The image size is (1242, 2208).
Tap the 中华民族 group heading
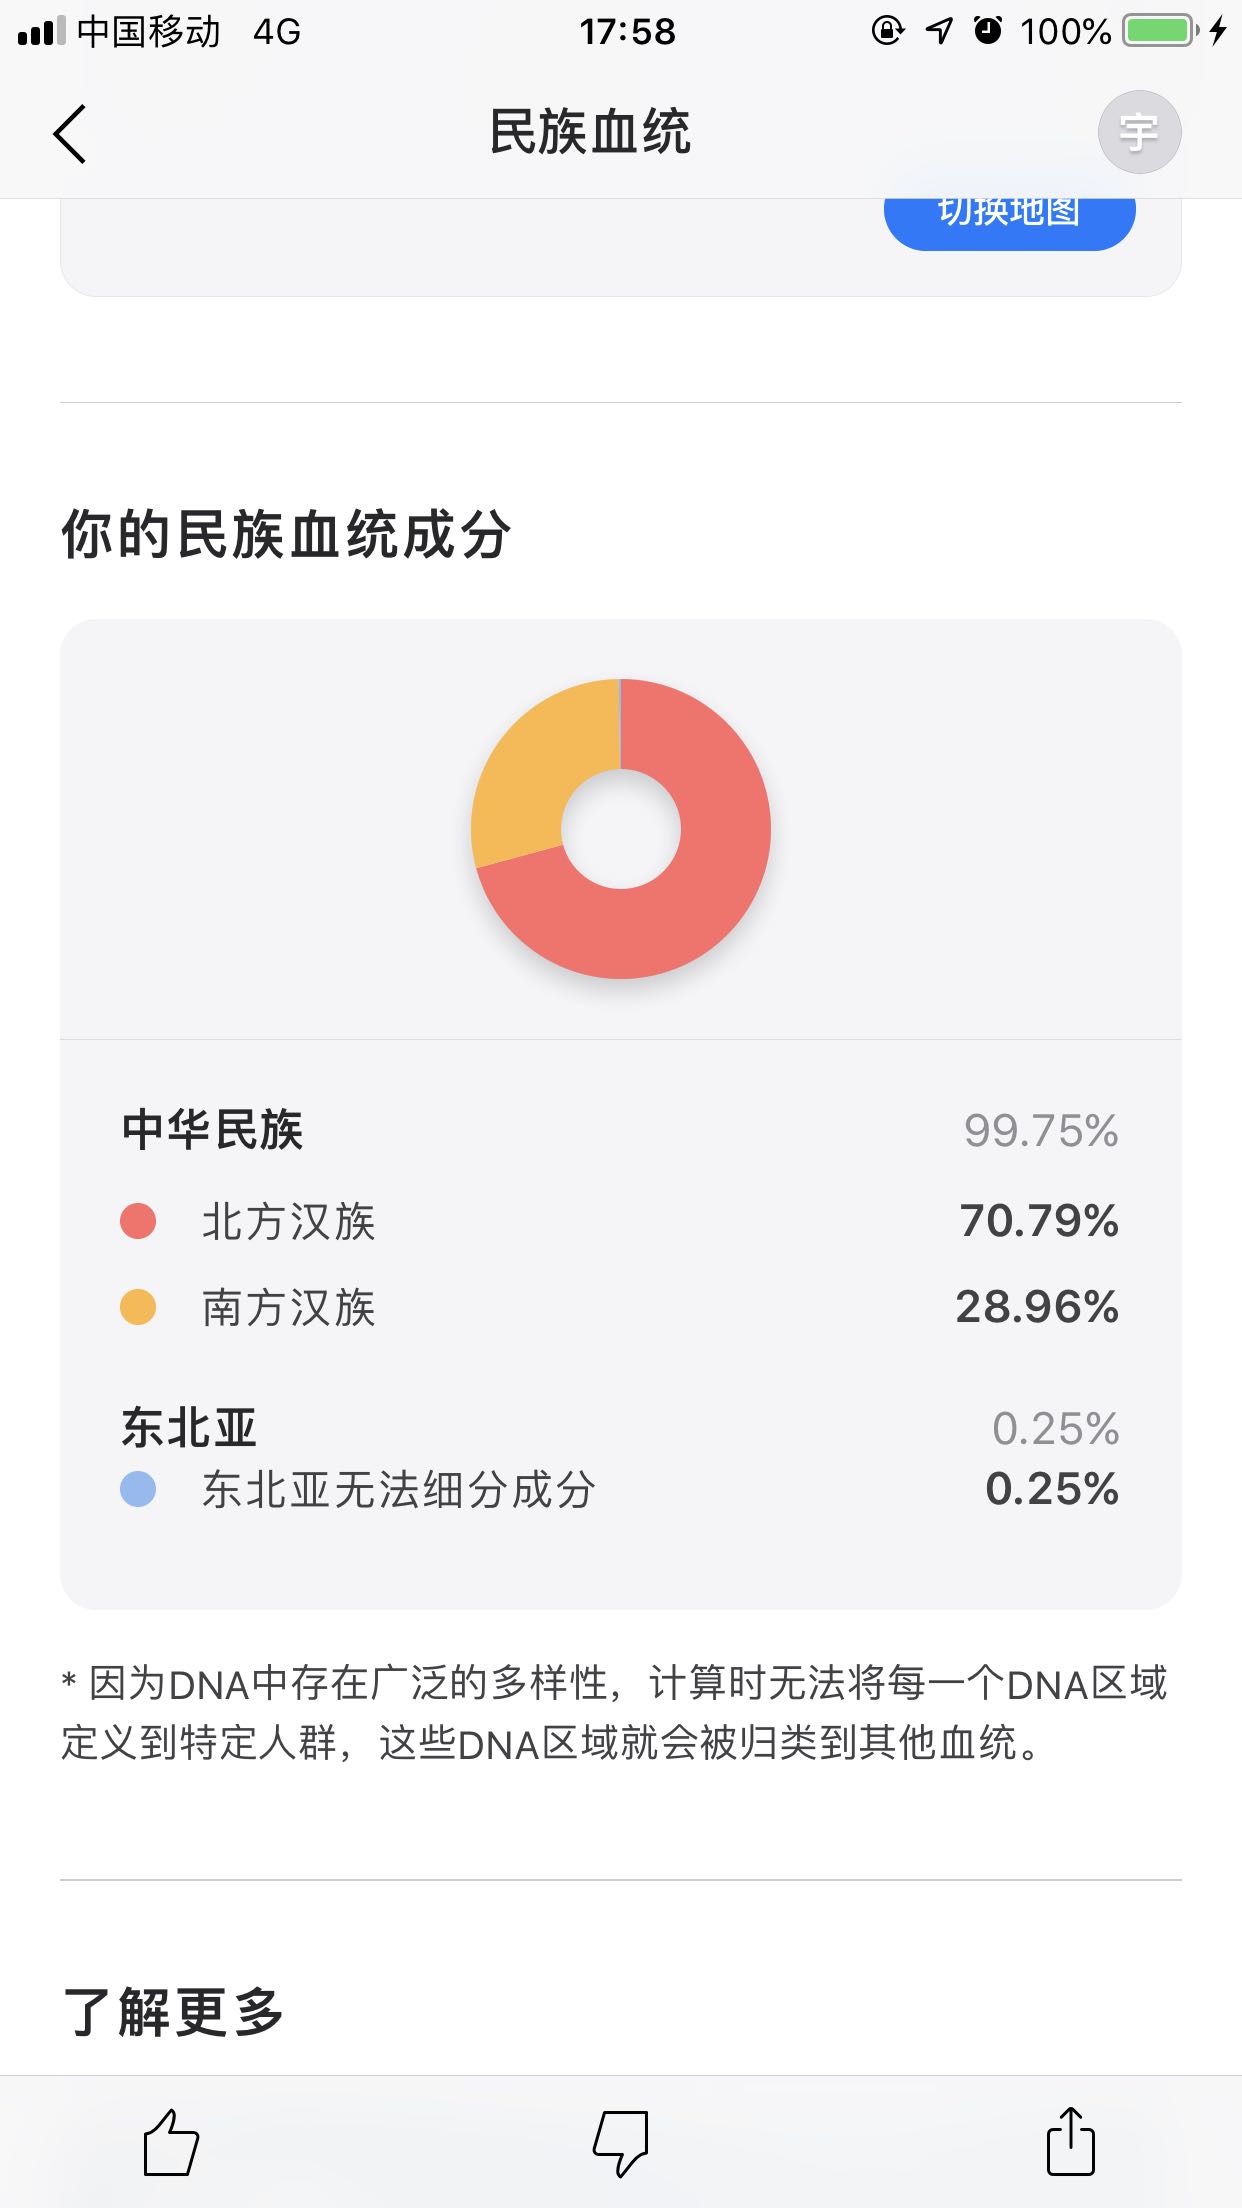click(212, 1130)
